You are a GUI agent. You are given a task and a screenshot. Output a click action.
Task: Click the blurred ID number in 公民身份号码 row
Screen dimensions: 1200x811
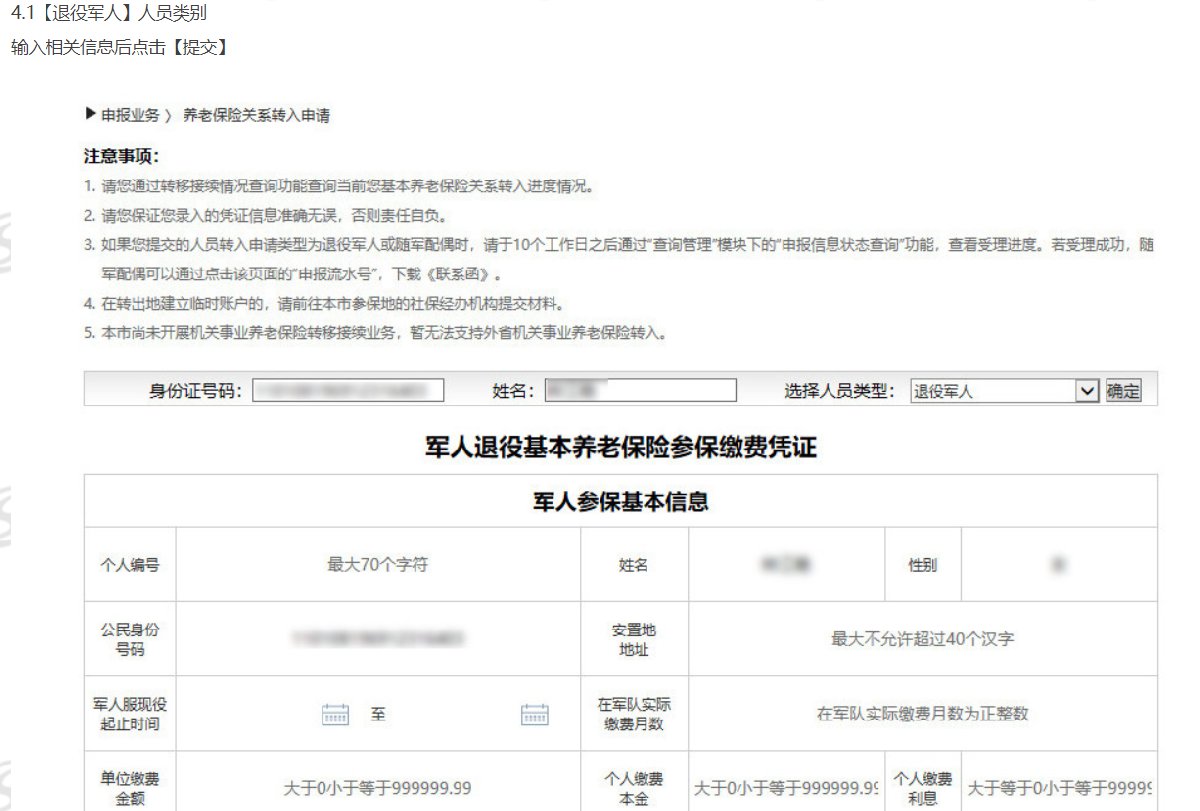click(x=377, y=638)
